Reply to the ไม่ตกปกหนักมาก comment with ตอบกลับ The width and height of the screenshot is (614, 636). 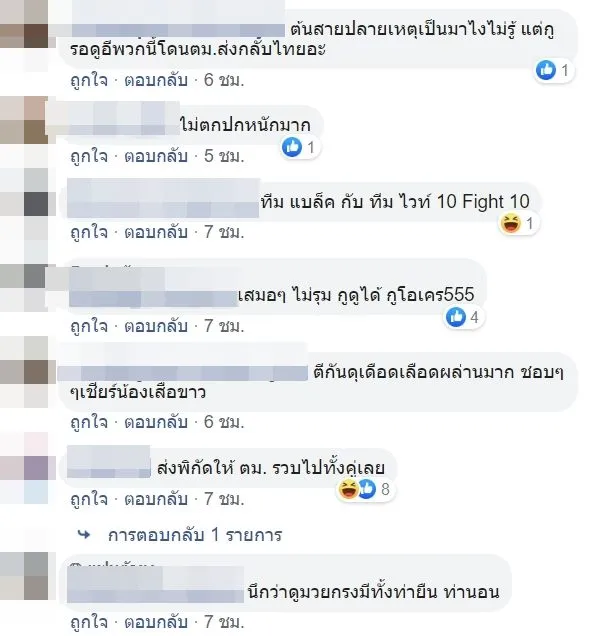[156, 156]
